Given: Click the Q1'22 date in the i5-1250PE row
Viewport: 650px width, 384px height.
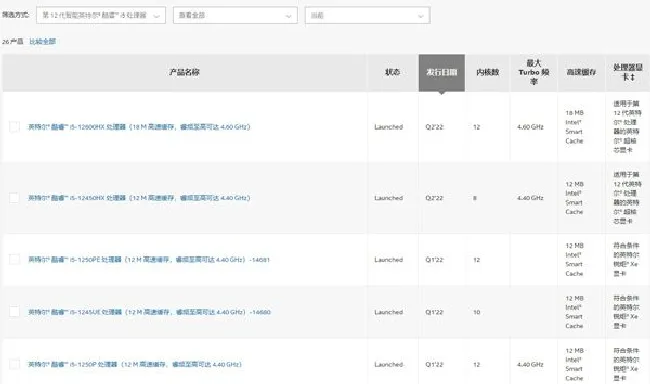Looking at the screenshot, I should click(x=434, y=260).
